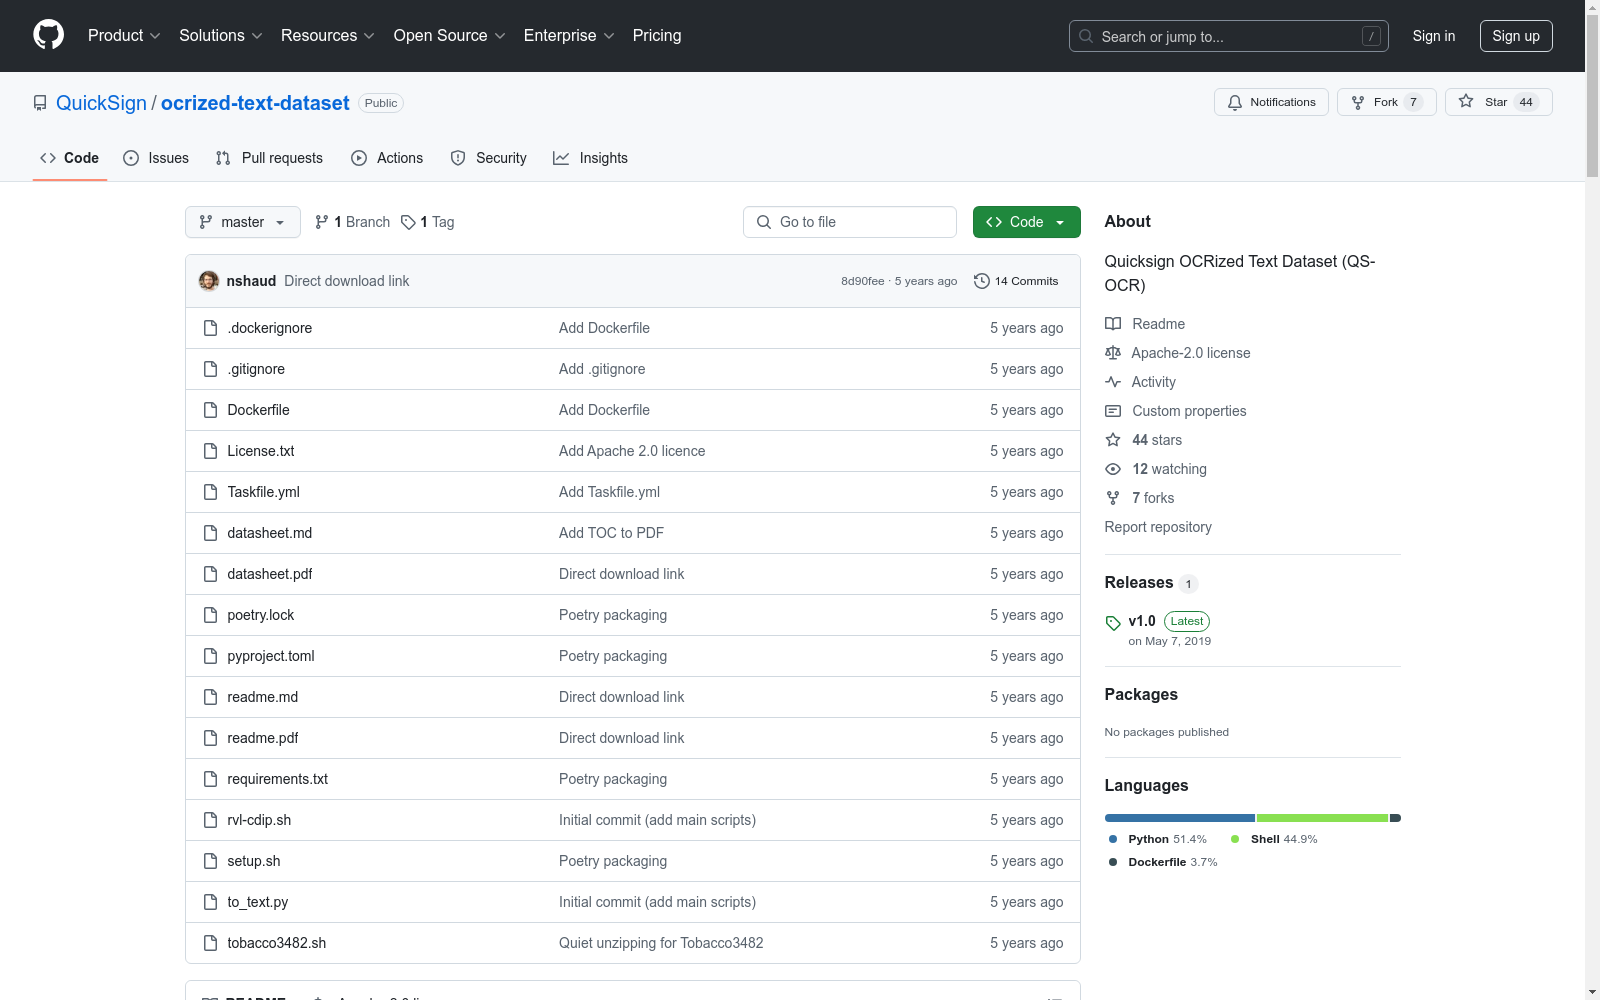Click the branch icon beside 1 Branch
Screen dimensions: 1600x1000
tap(322, 222)
